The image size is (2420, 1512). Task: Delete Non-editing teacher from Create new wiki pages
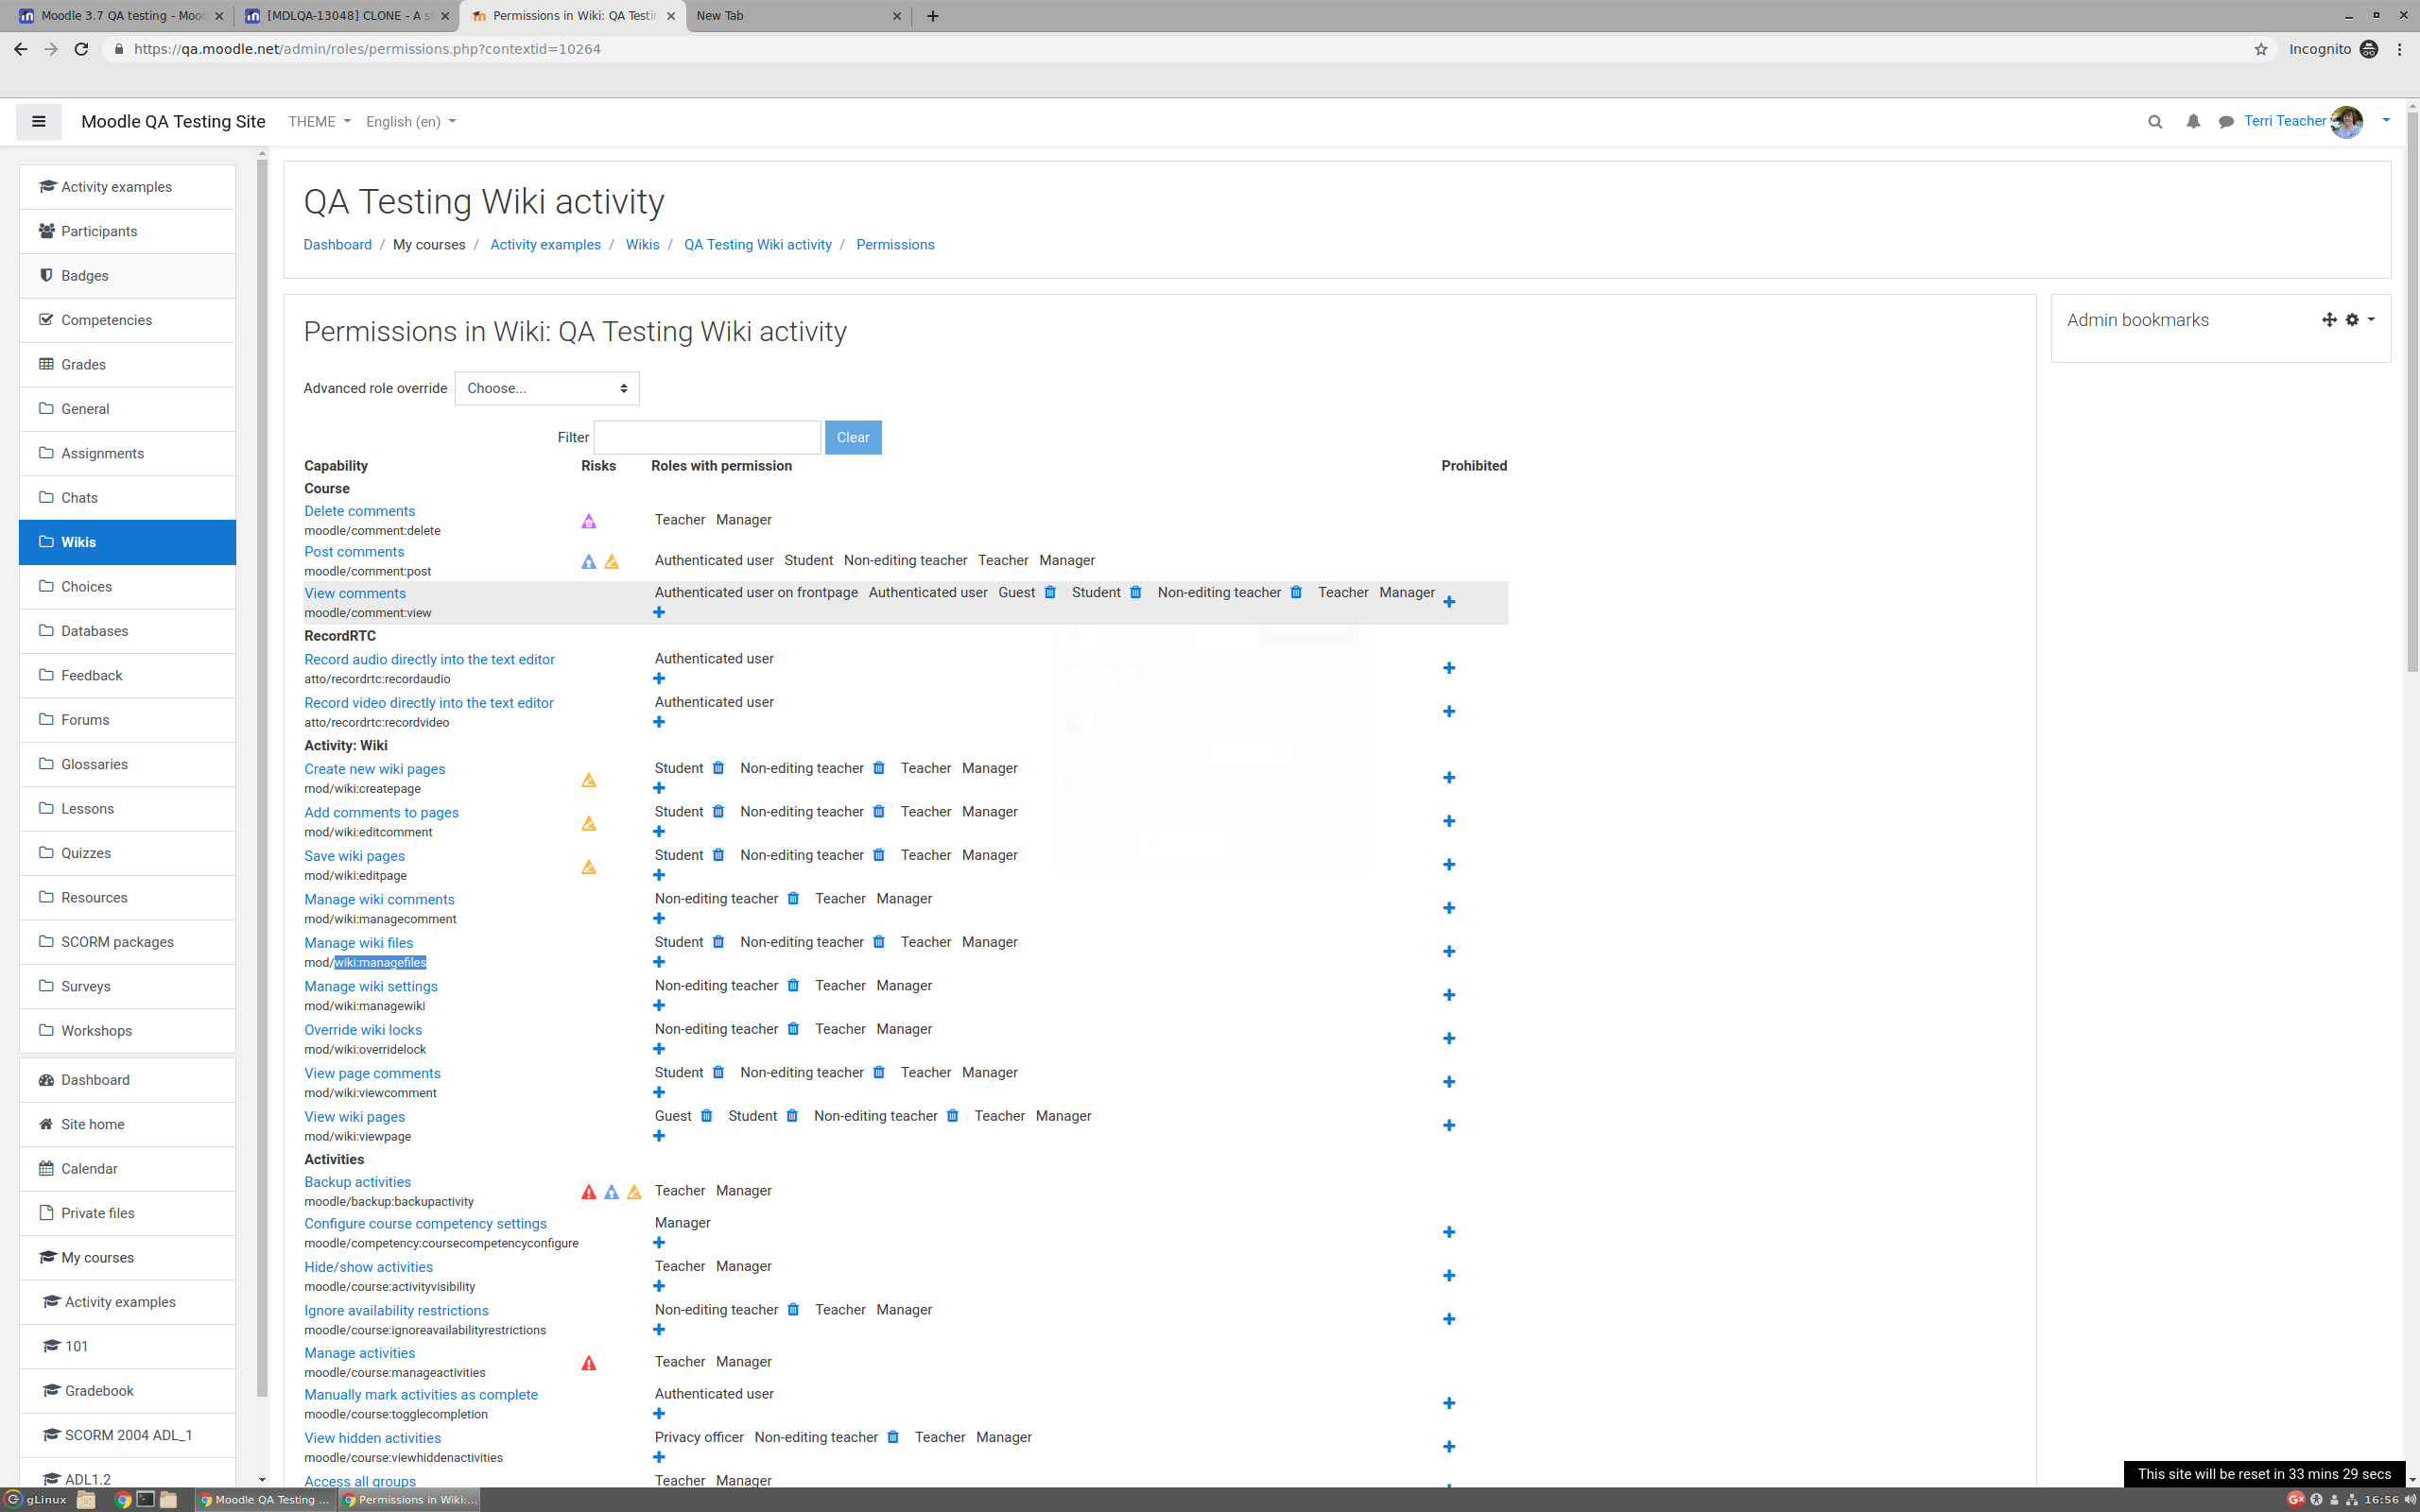[878, 768]
